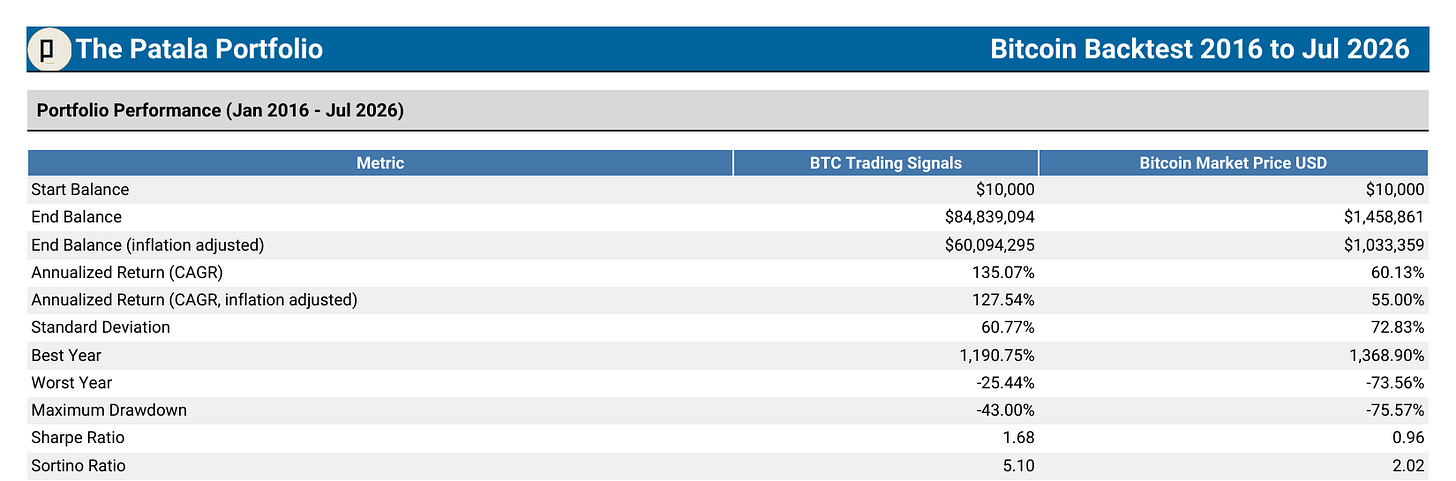Click the BTC Trading Signals column header
The height and width of the screenshot is (481, 1456).
[x=886, y=163]
